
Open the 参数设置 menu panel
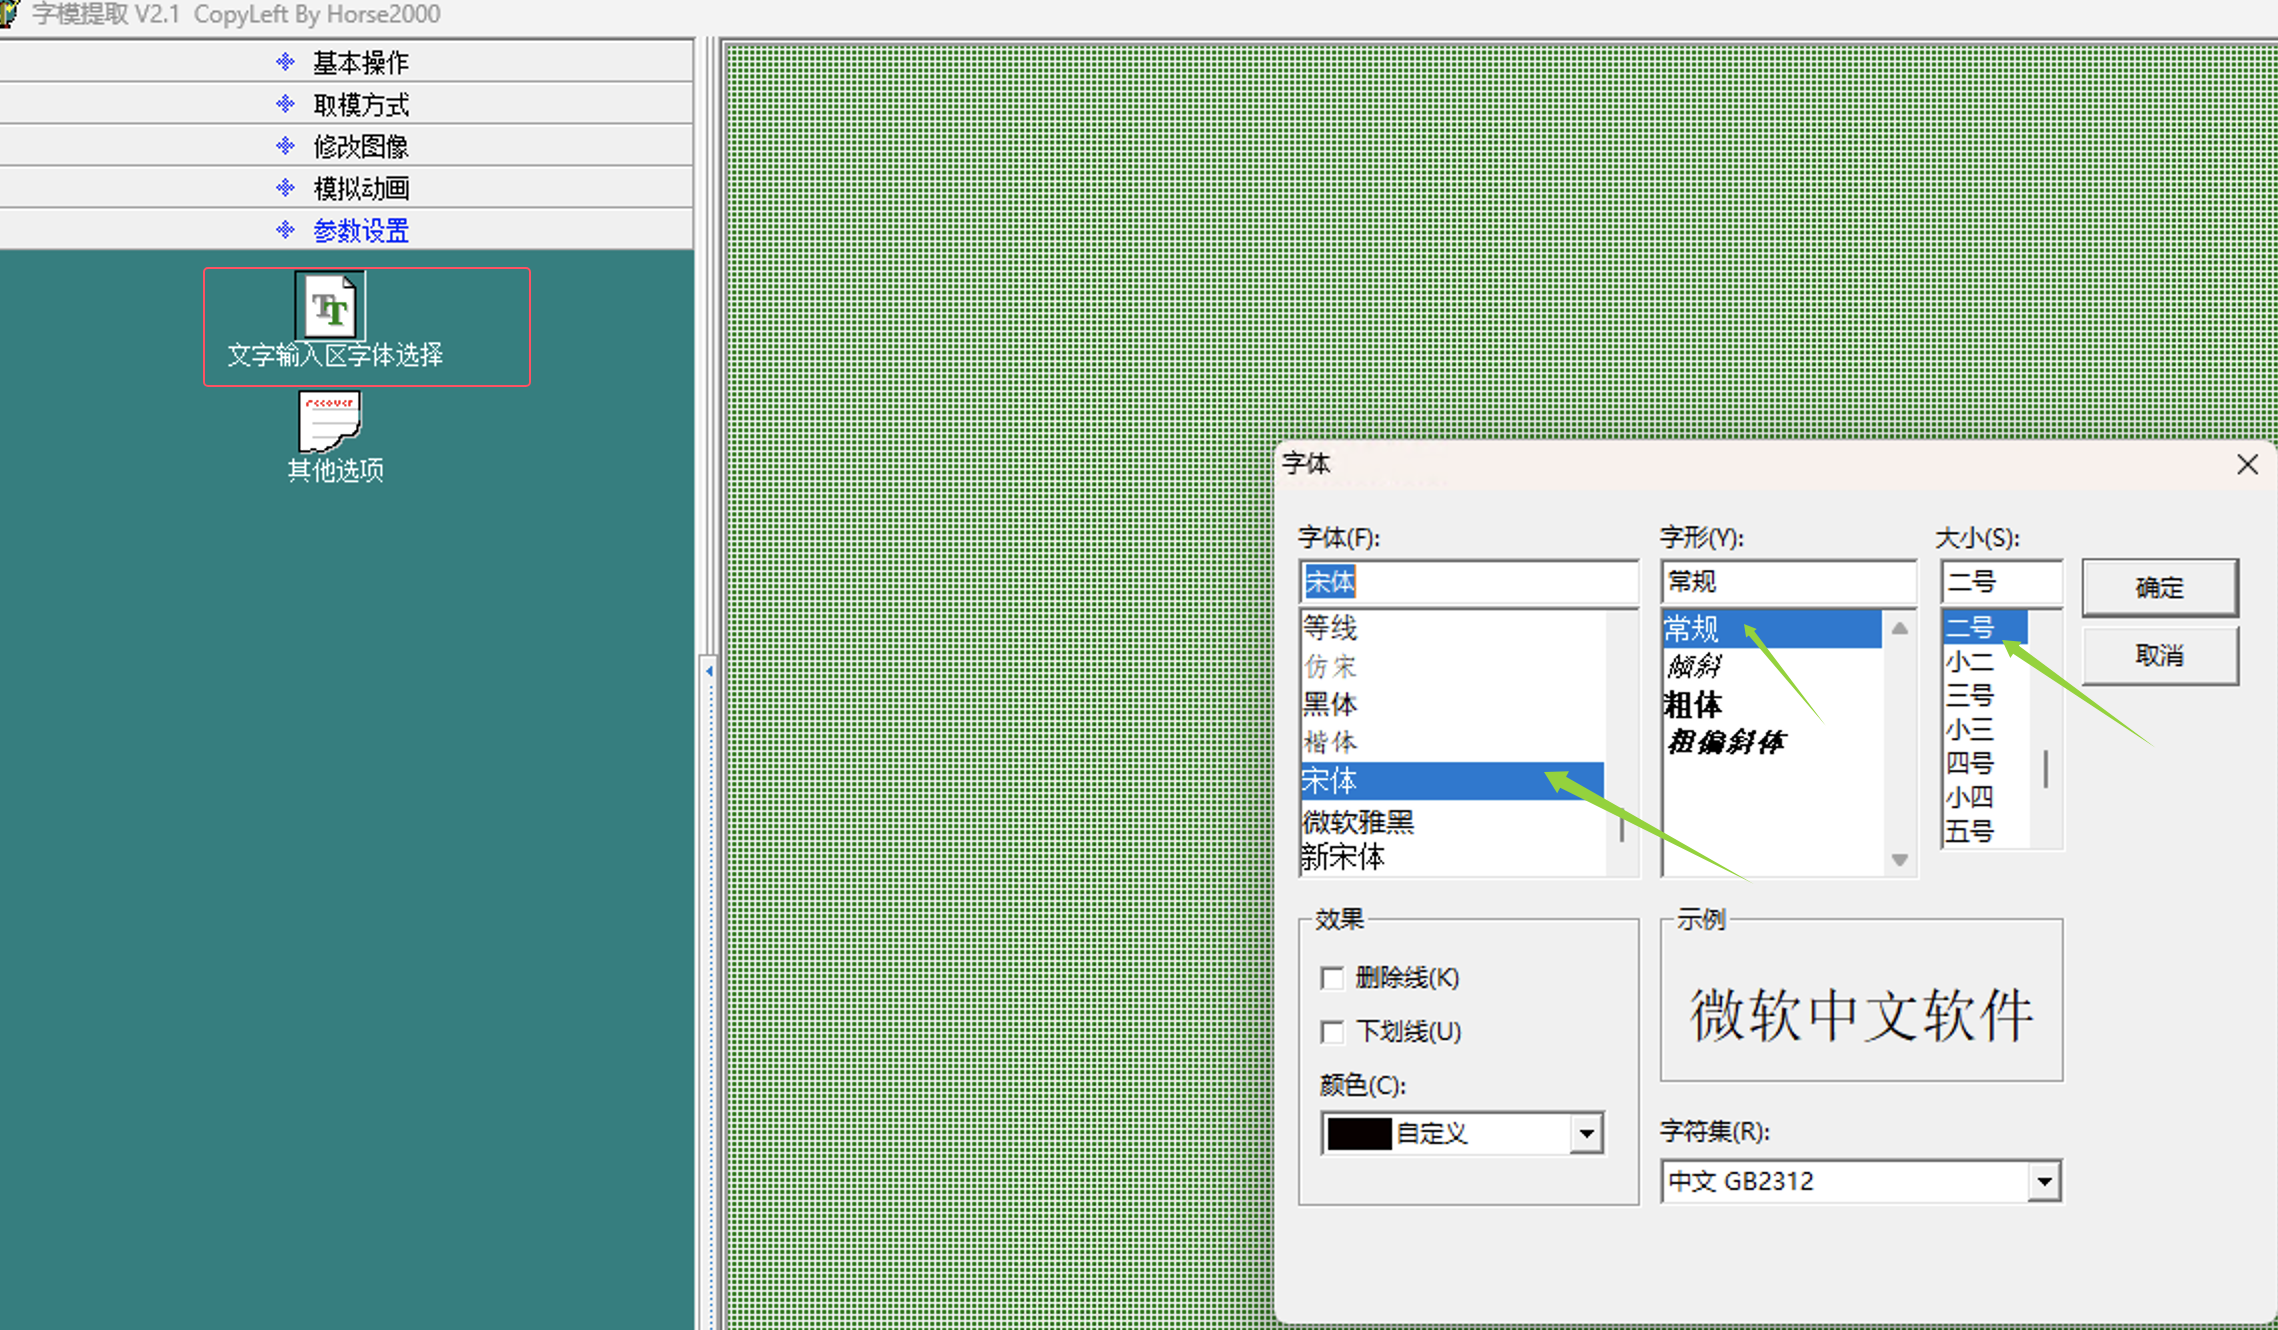(x=360, y=230)
